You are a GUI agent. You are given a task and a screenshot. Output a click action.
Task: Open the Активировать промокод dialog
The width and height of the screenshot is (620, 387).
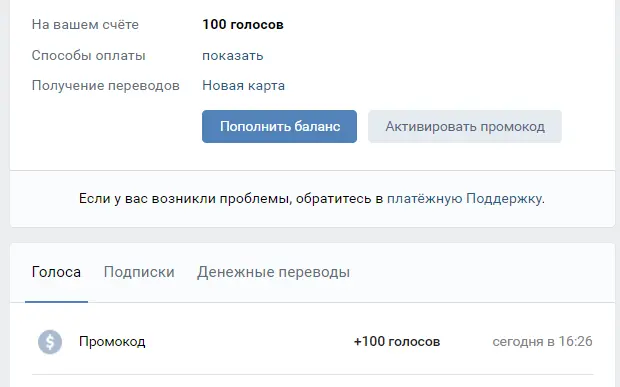[465, 126]
